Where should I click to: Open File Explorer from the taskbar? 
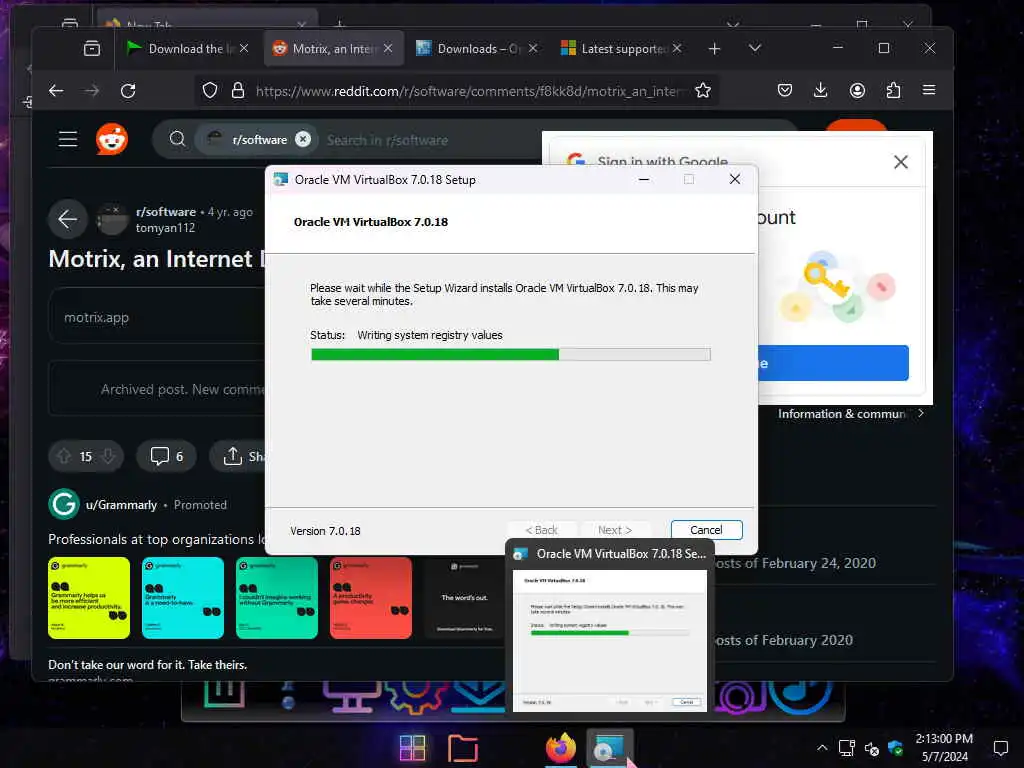pos(462,748)
